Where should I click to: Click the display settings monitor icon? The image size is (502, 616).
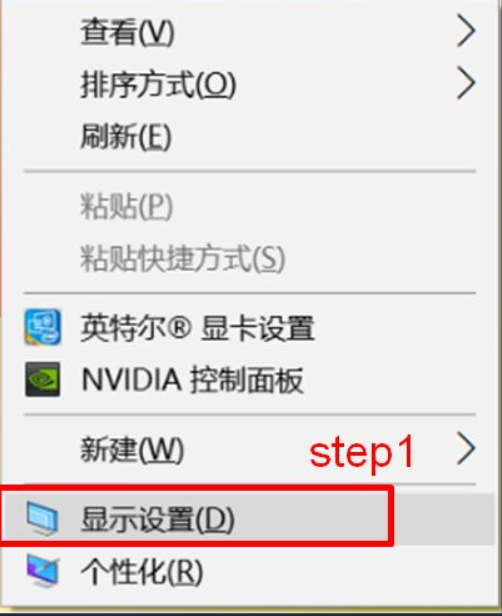[x=42, y=519]
